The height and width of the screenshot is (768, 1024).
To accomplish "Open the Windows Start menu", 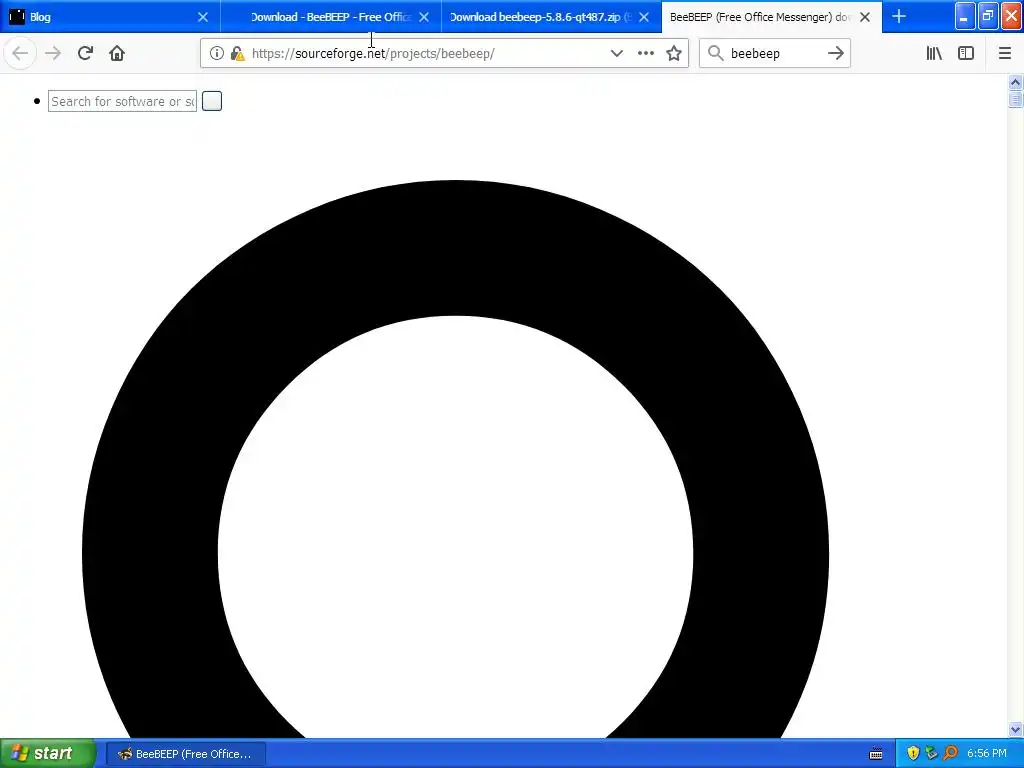I will (48, 754).
